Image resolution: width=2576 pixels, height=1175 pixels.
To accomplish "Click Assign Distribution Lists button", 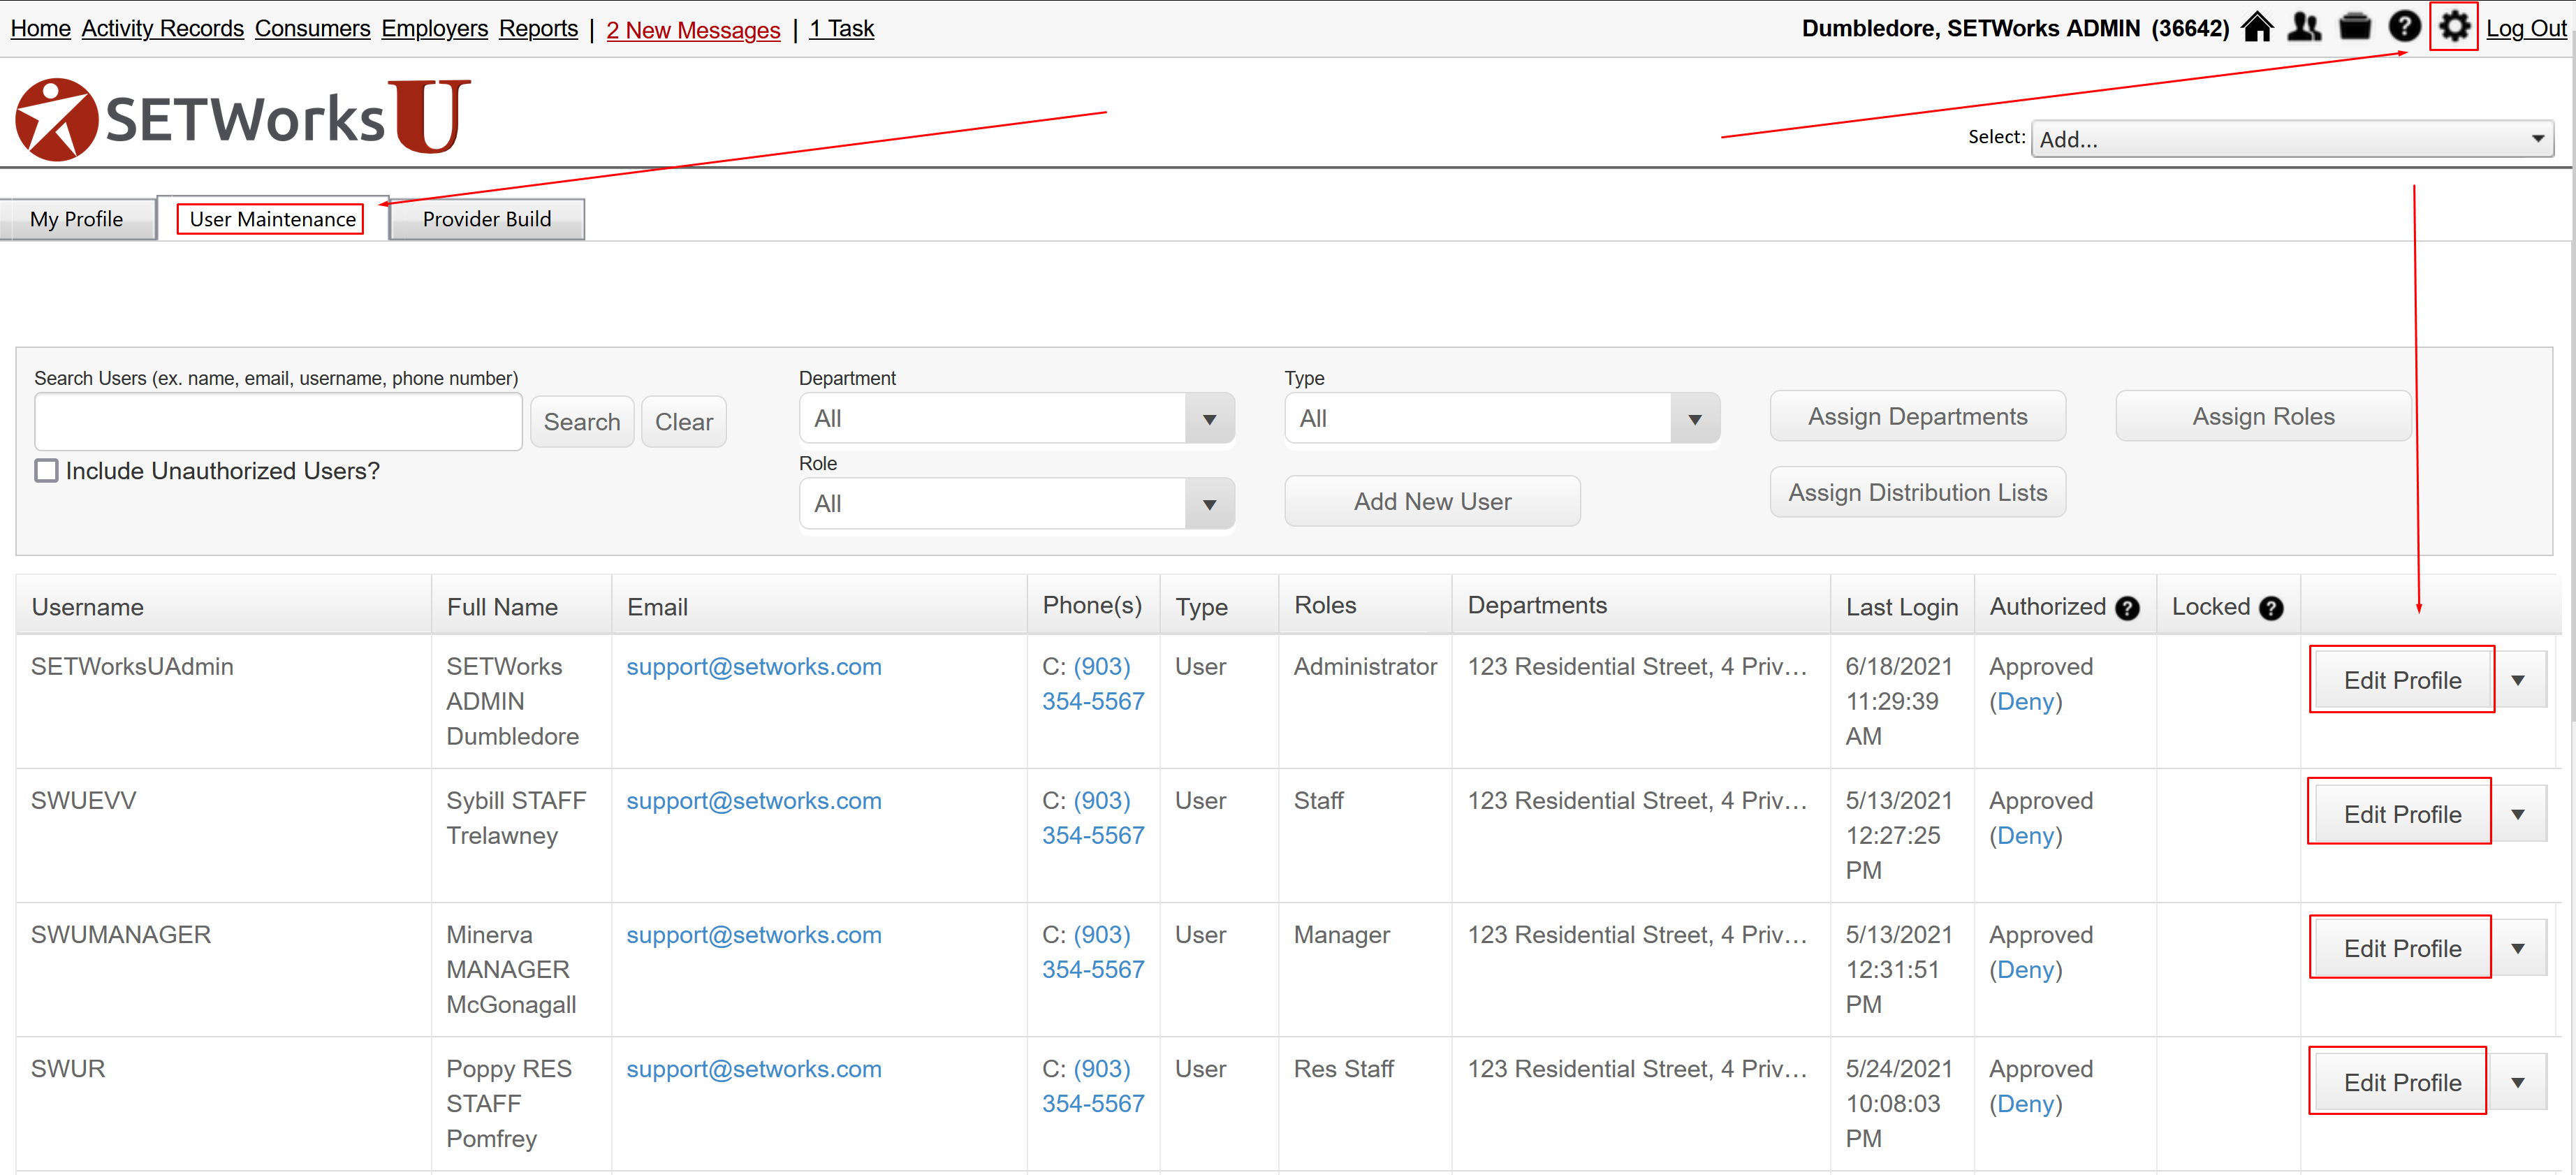I will tap(1917, 493).
